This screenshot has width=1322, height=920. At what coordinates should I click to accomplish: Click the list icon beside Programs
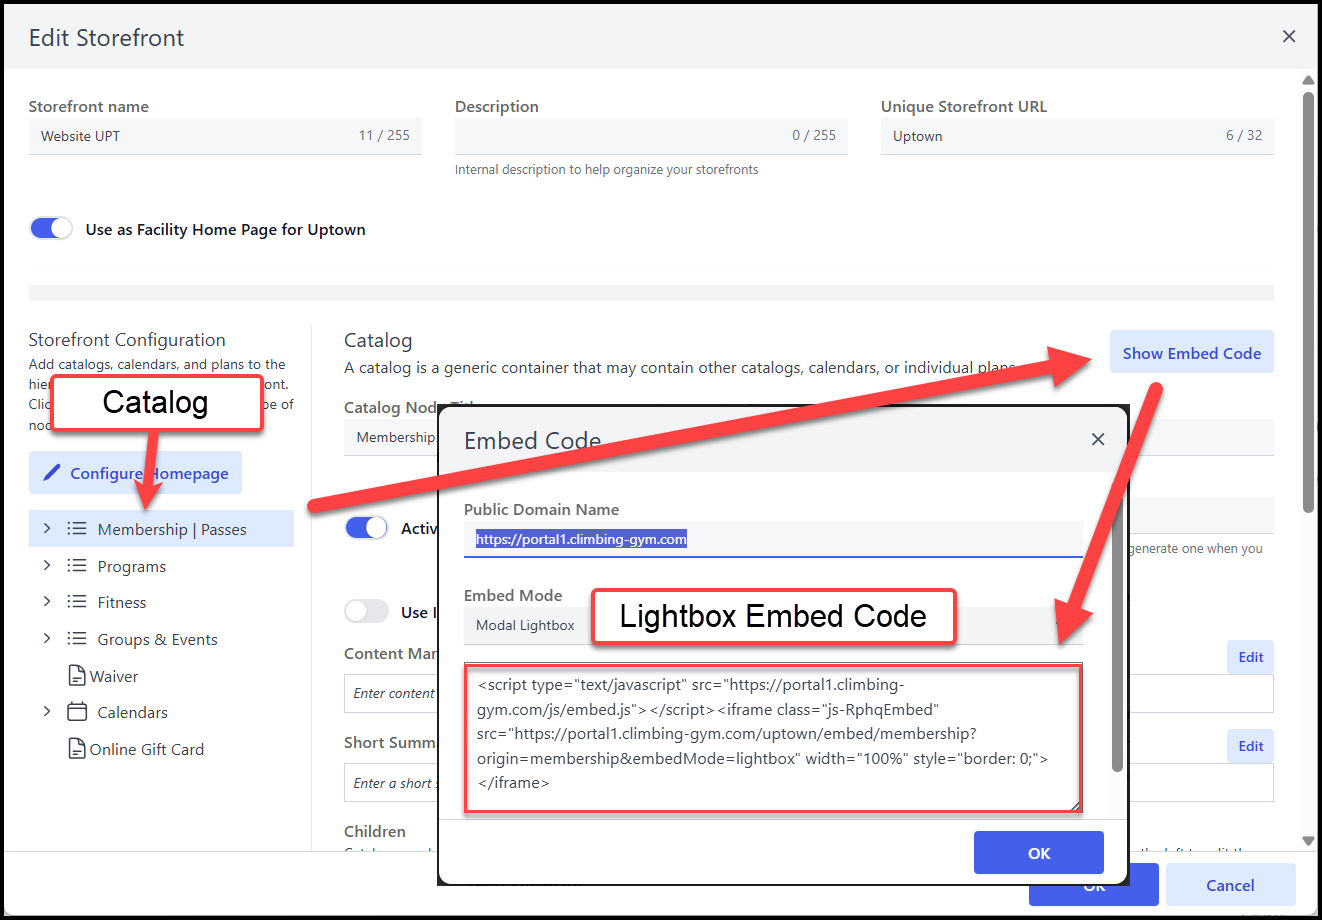point(77,566)
